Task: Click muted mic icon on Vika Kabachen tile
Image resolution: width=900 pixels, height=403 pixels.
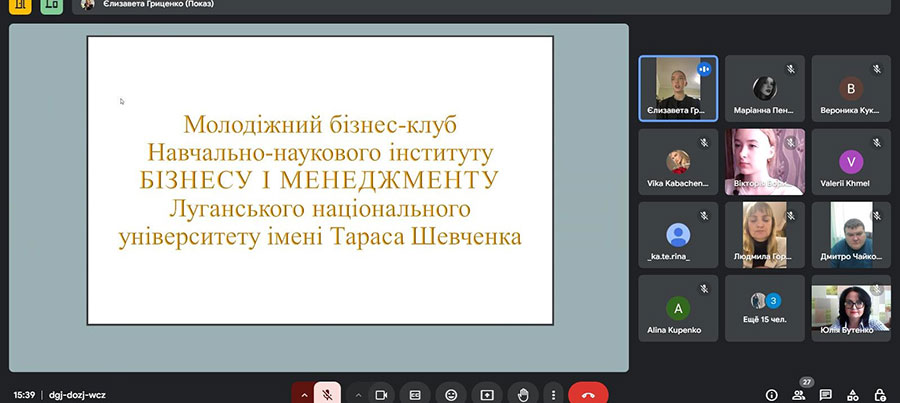Action: click(x=704, y=142)
